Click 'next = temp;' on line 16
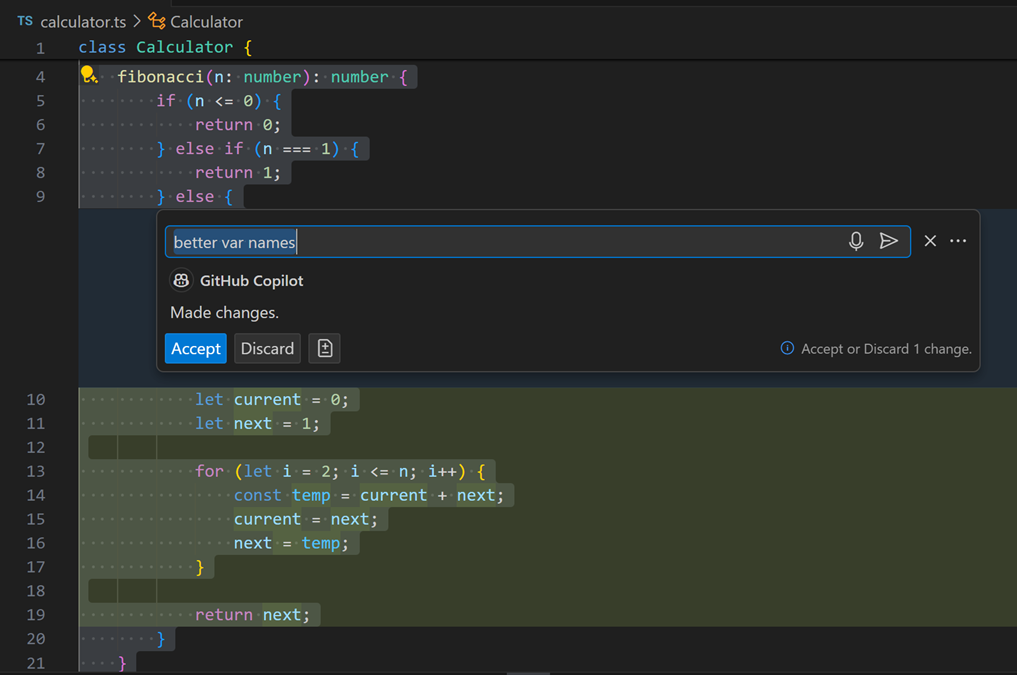The image size is (1017, 675). [x=291, y=543]
